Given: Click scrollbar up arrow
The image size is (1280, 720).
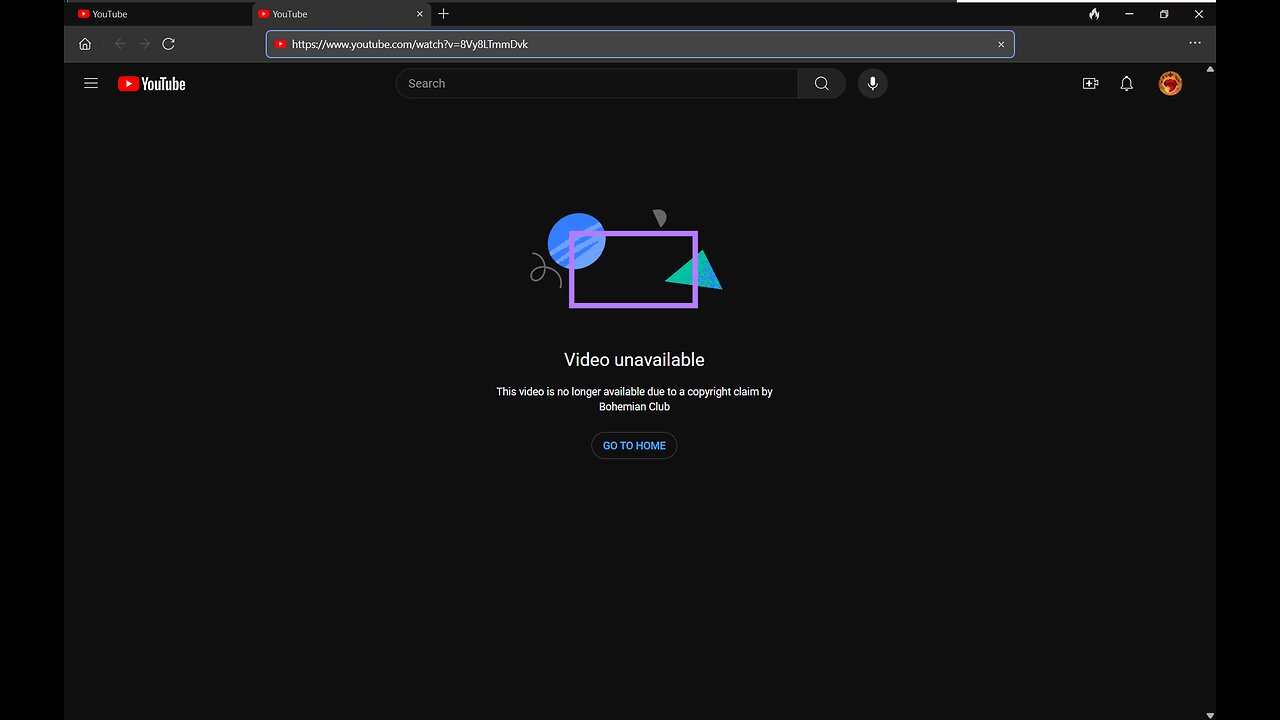Looking at the screenshot, I should pyautogui.click(x=1210, y=70).
